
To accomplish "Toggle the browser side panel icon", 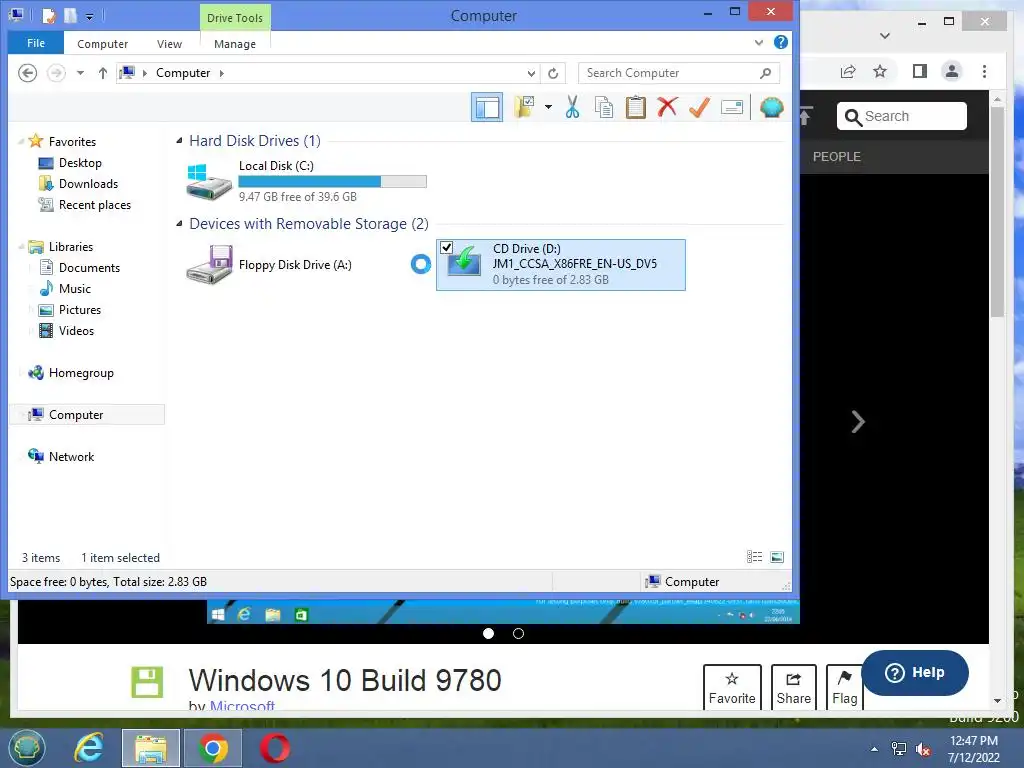I will (x=920, y=71).
